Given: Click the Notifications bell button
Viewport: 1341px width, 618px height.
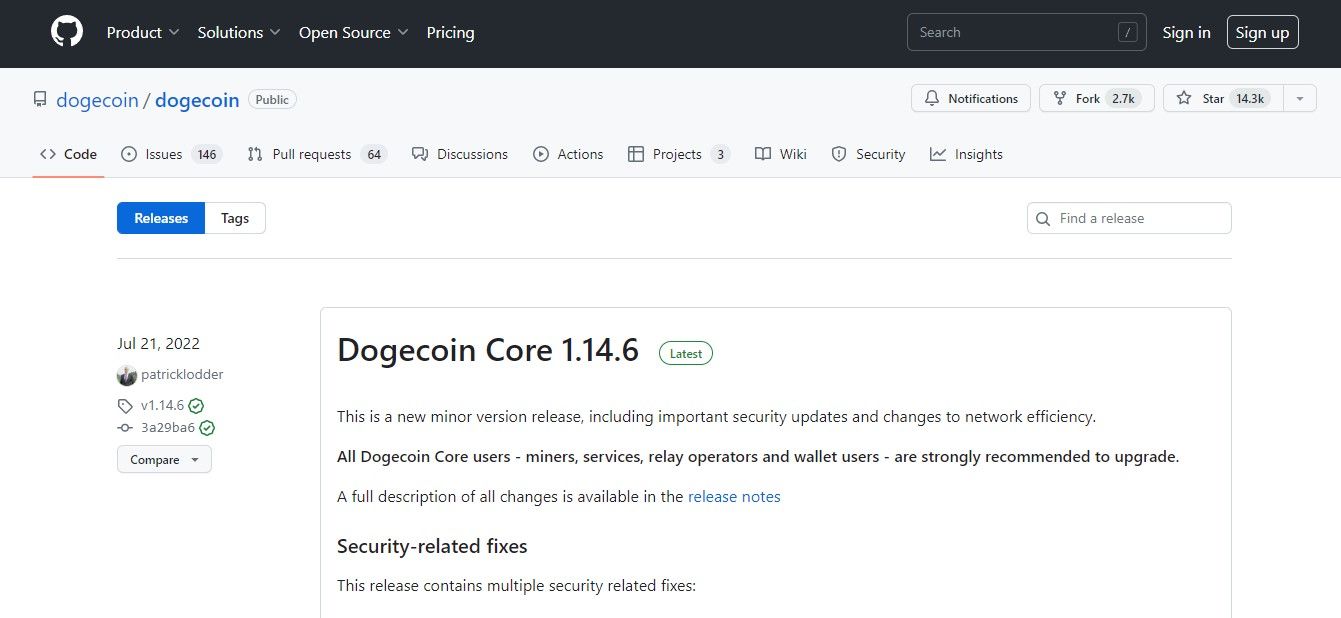Looking at the screenshot, I should (x=971, y=98).
